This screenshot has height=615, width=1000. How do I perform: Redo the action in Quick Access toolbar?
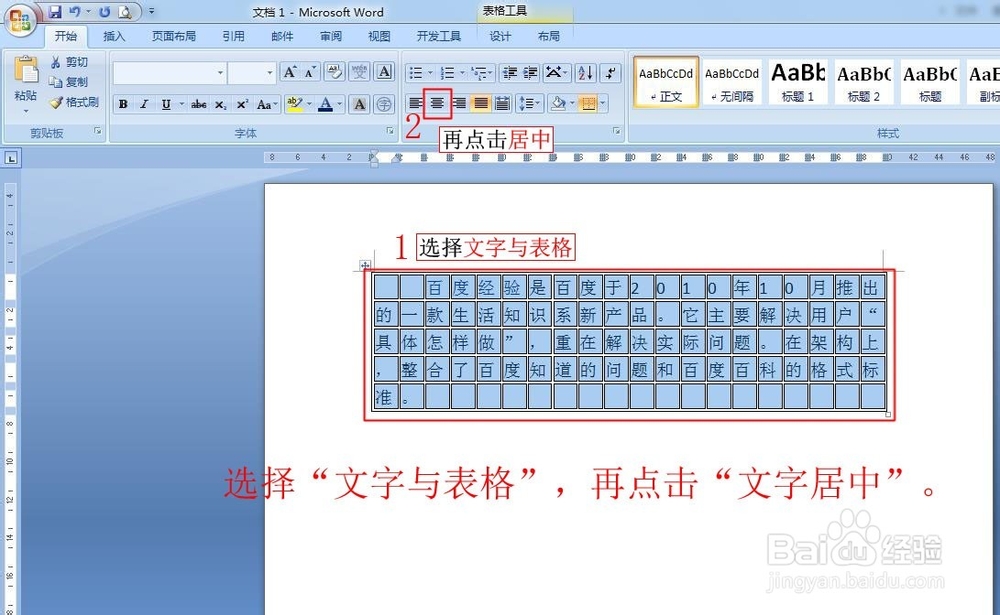[x=104, y=11]
